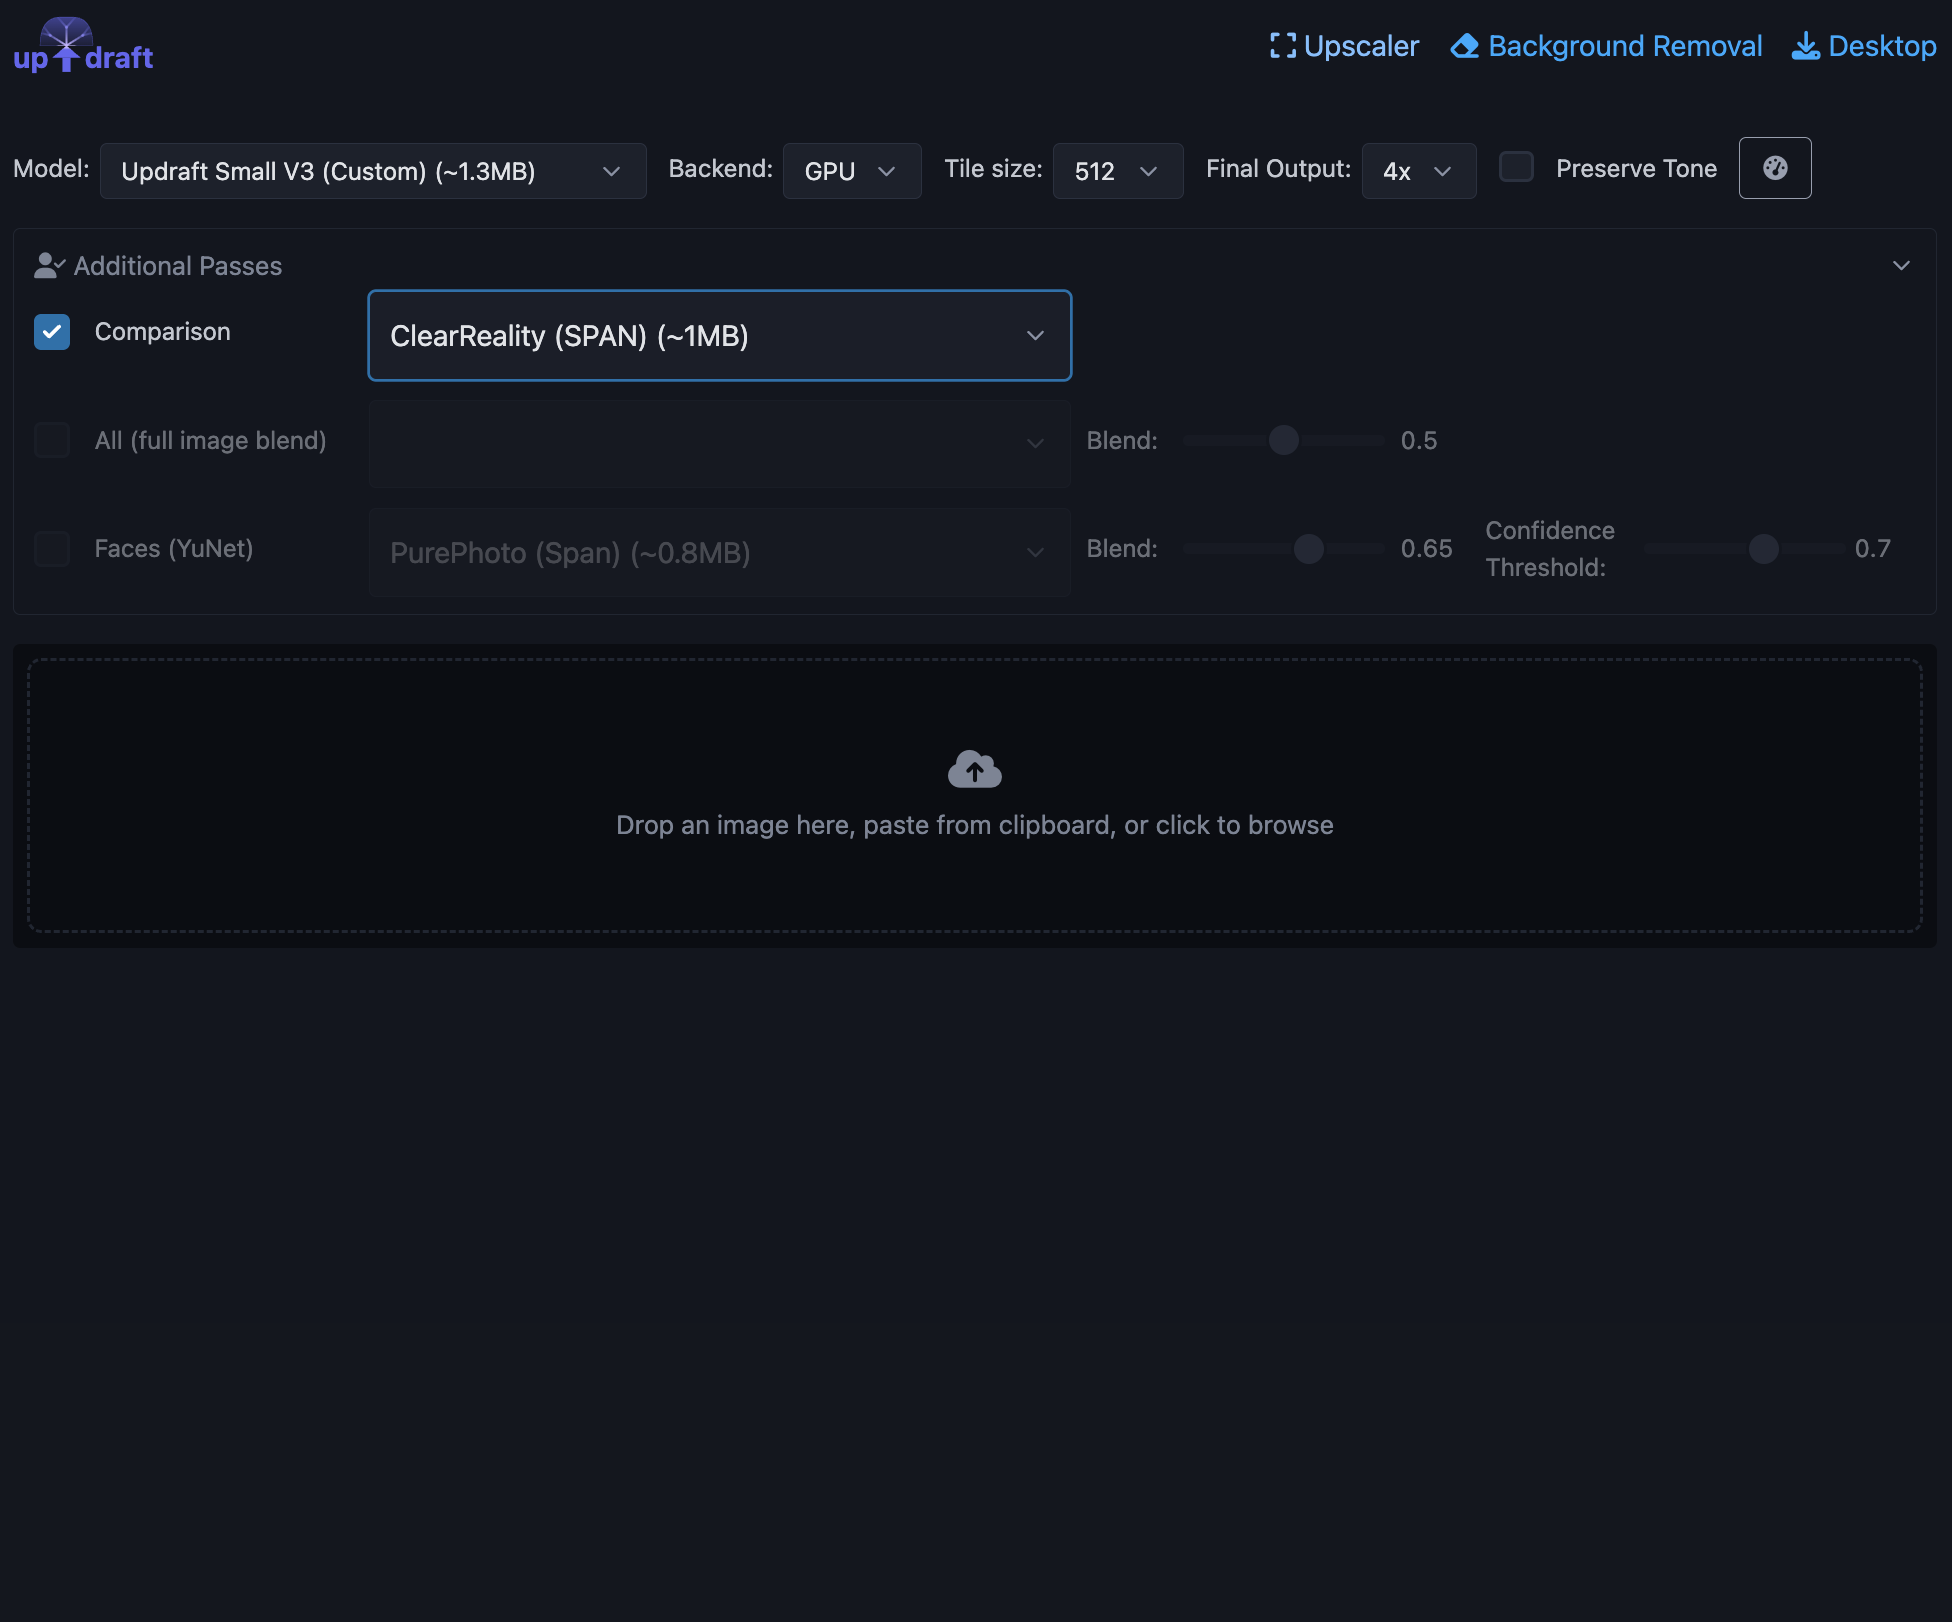
Task: Click the Faces (YuNet) label
Action: click(174, 548)
